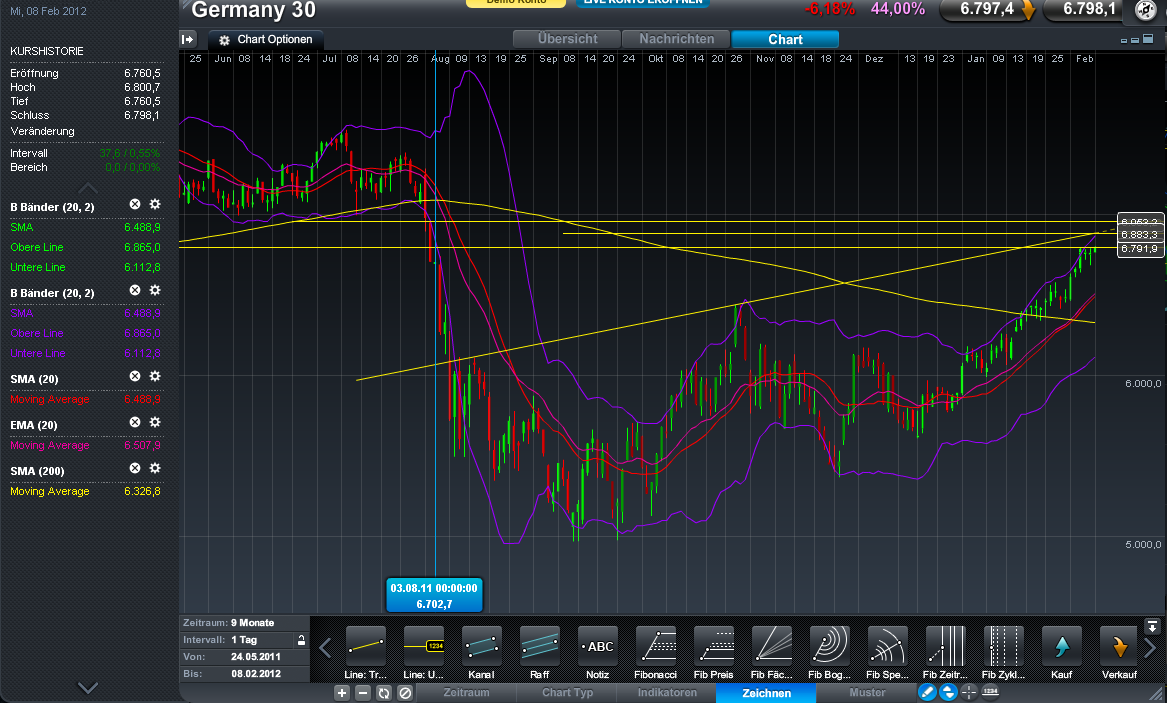Click the 6.883,3 price line label
Image resolution: width=1167 pixels, height=703 pixels.
pos(1139,234)
